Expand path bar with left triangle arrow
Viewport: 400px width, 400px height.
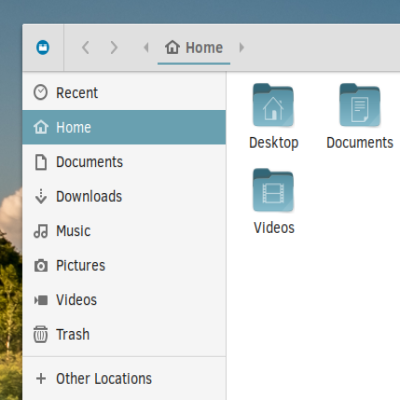pos(146,47)
